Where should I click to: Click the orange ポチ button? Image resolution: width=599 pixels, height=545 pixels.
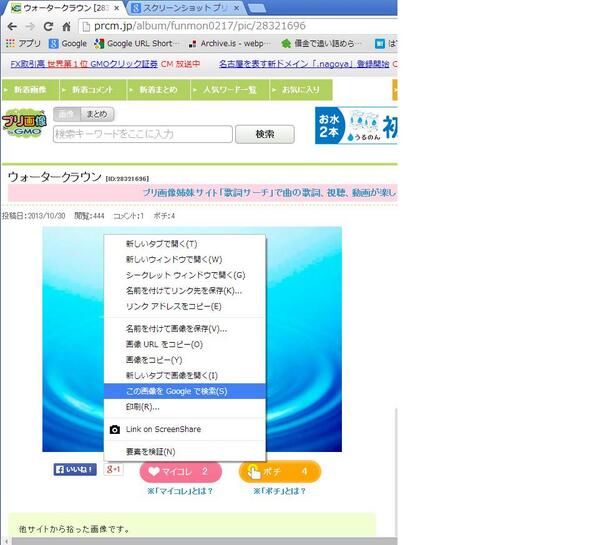(x=280, y=472)
